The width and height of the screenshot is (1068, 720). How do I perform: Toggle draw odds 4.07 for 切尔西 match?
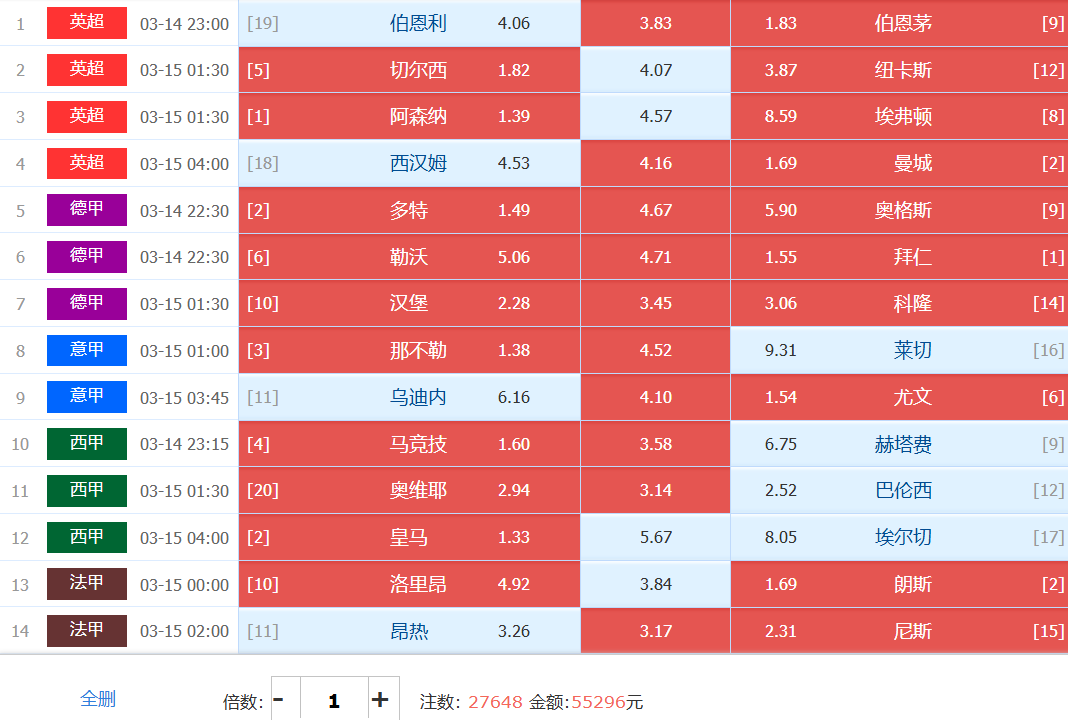(x=655, y=70)
